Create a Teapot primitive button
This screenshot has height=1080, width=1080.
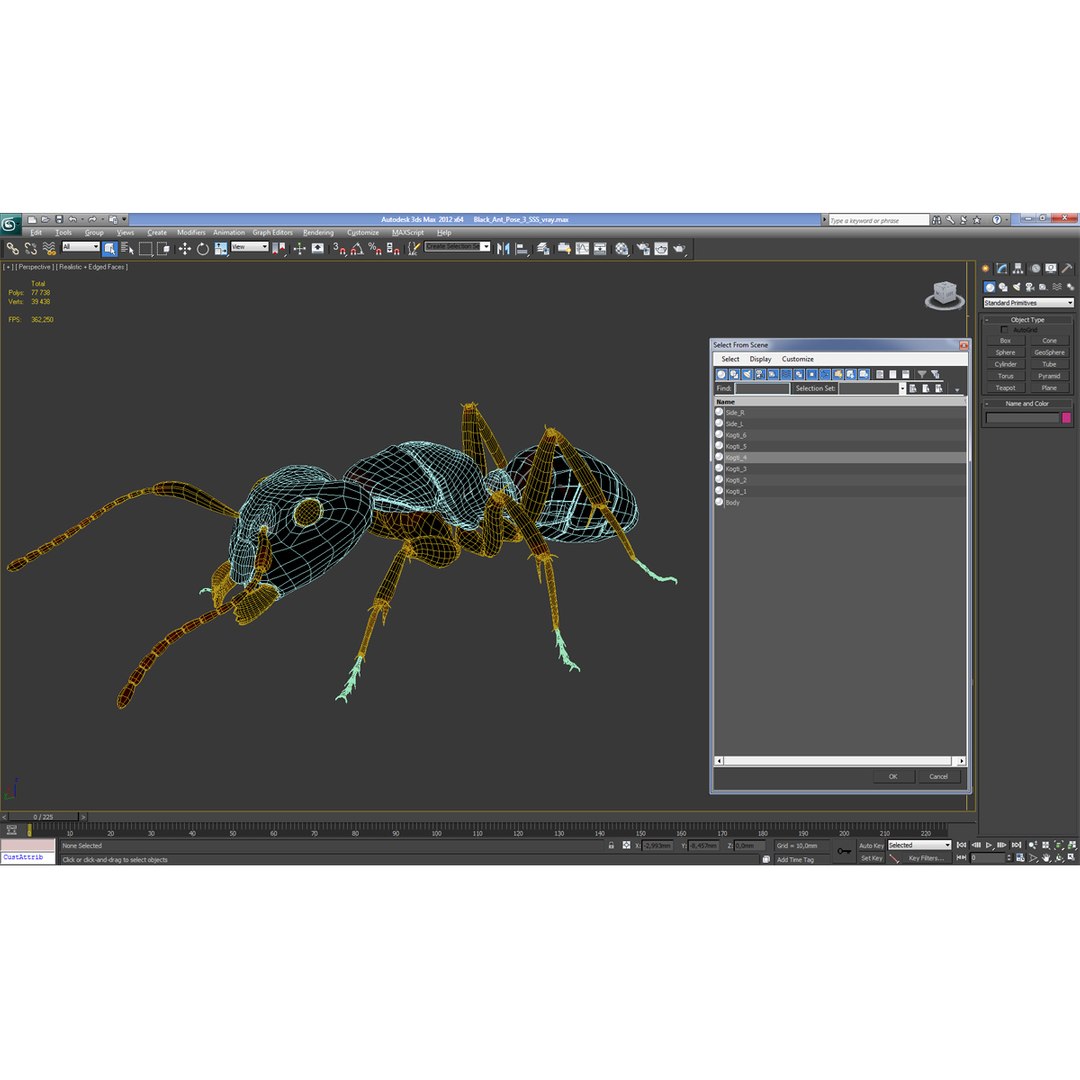pyautogui.click(x=1005, y=388)
